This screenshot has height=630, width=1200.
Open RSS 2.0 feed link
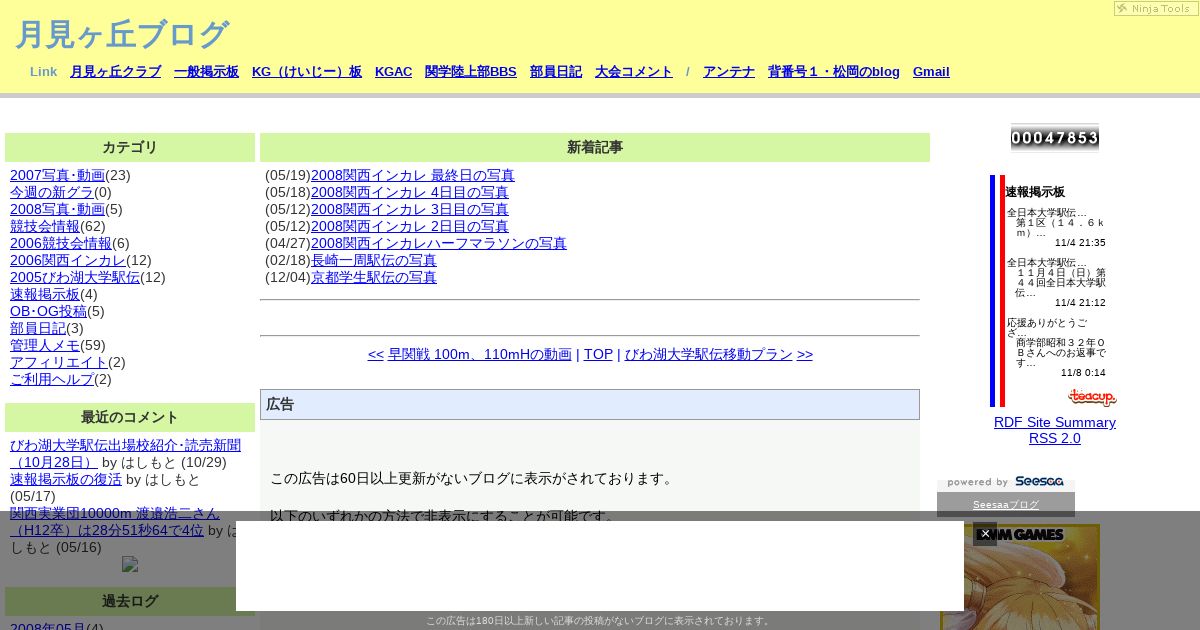[1055, 438]
